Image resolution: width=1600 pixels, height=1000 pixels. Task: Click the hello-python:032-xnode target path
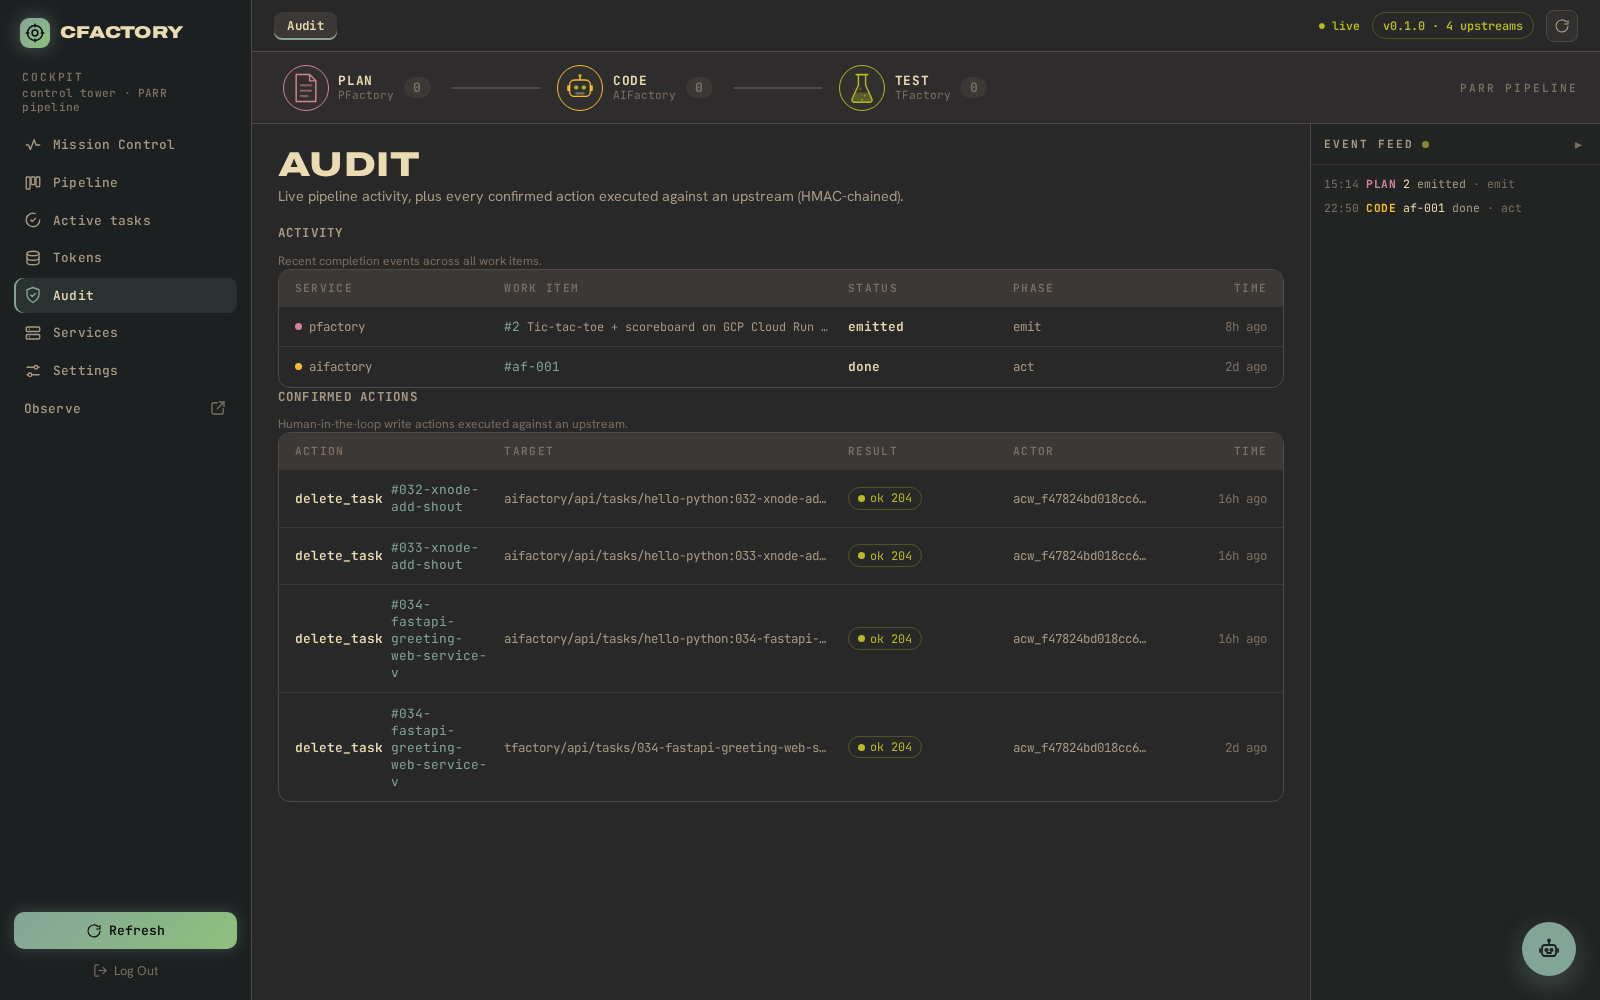(665, 499)
